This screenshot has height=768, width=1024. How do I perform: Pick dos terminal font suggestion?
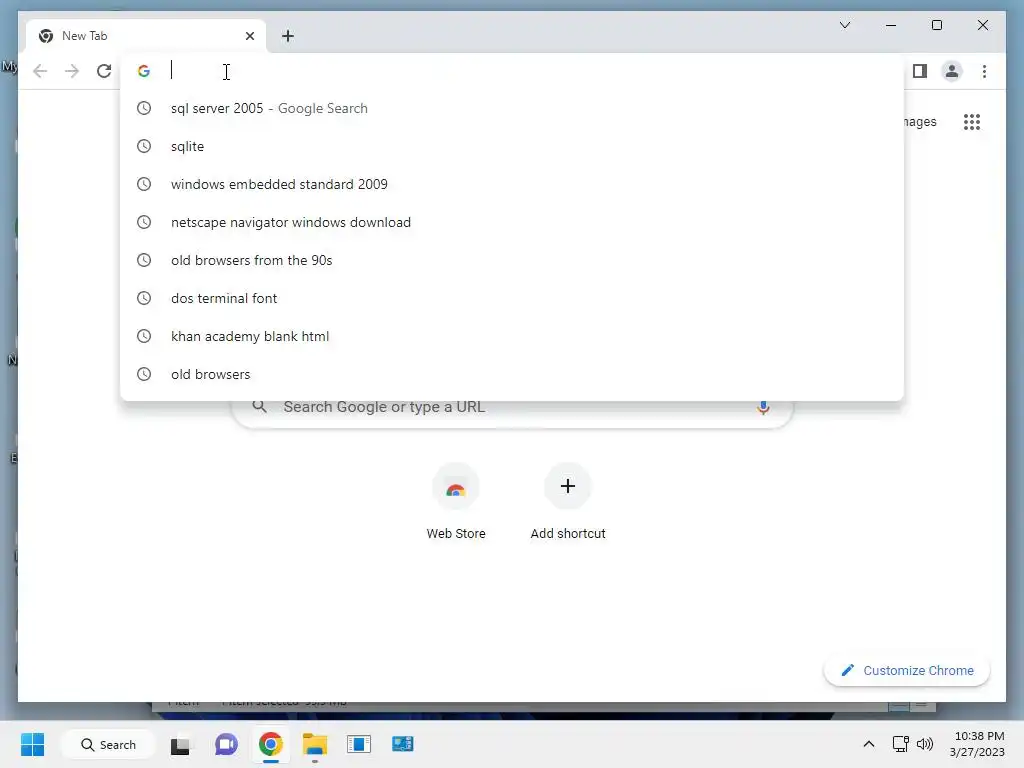pyautogui.click(x=512, y=298)
